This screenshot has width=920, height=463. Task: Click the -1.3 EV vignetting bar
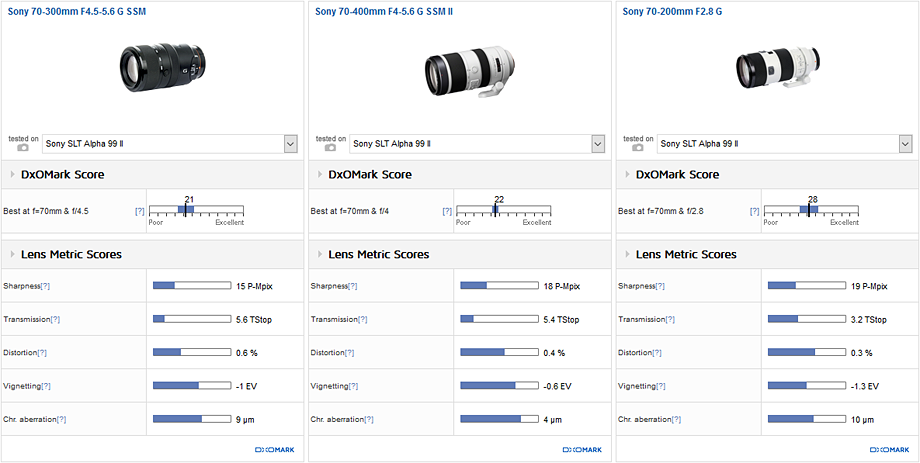807,386
